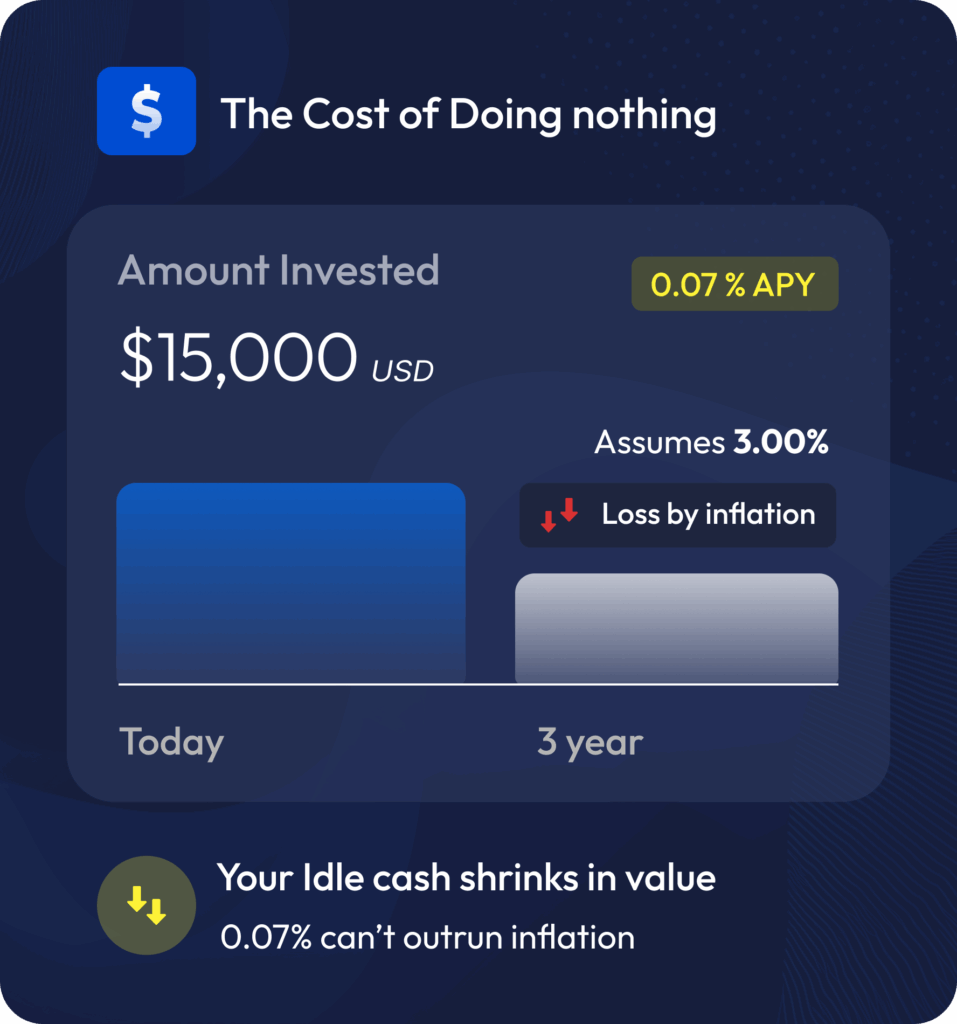This screenshot has height=1024, width=957.
Task: Select the '3 year' axis label
Action: [590, 743]
